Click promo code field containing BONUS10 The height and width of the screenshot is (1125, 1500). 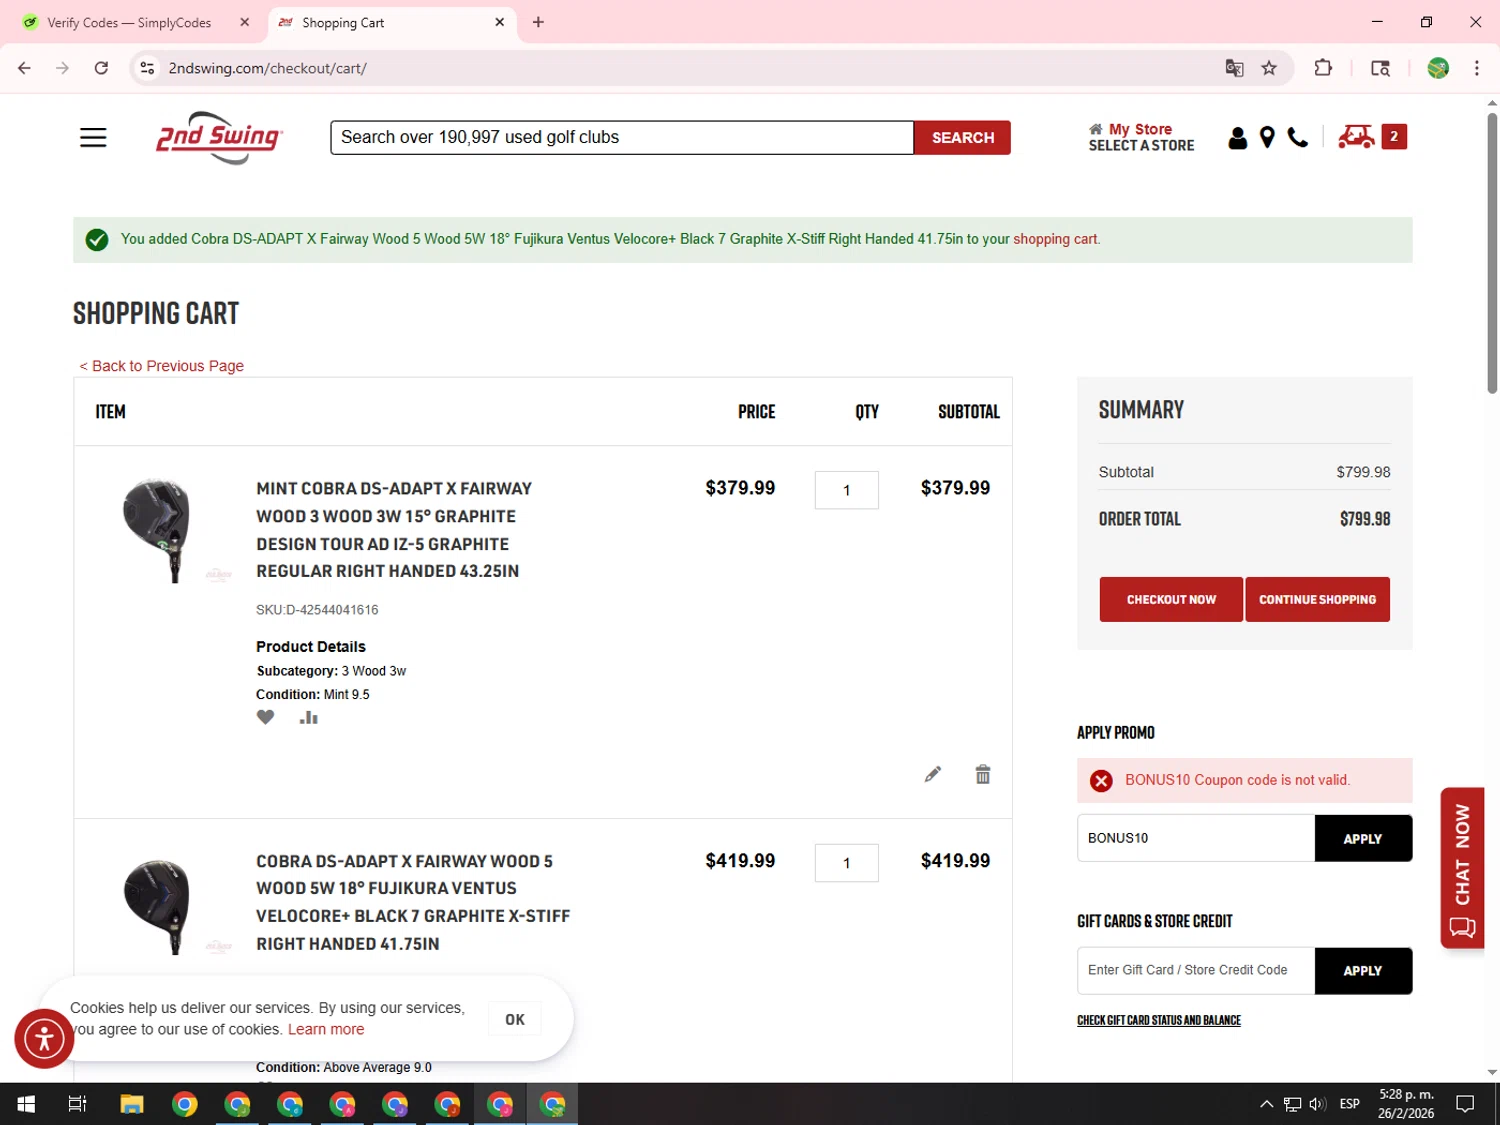1195,838
